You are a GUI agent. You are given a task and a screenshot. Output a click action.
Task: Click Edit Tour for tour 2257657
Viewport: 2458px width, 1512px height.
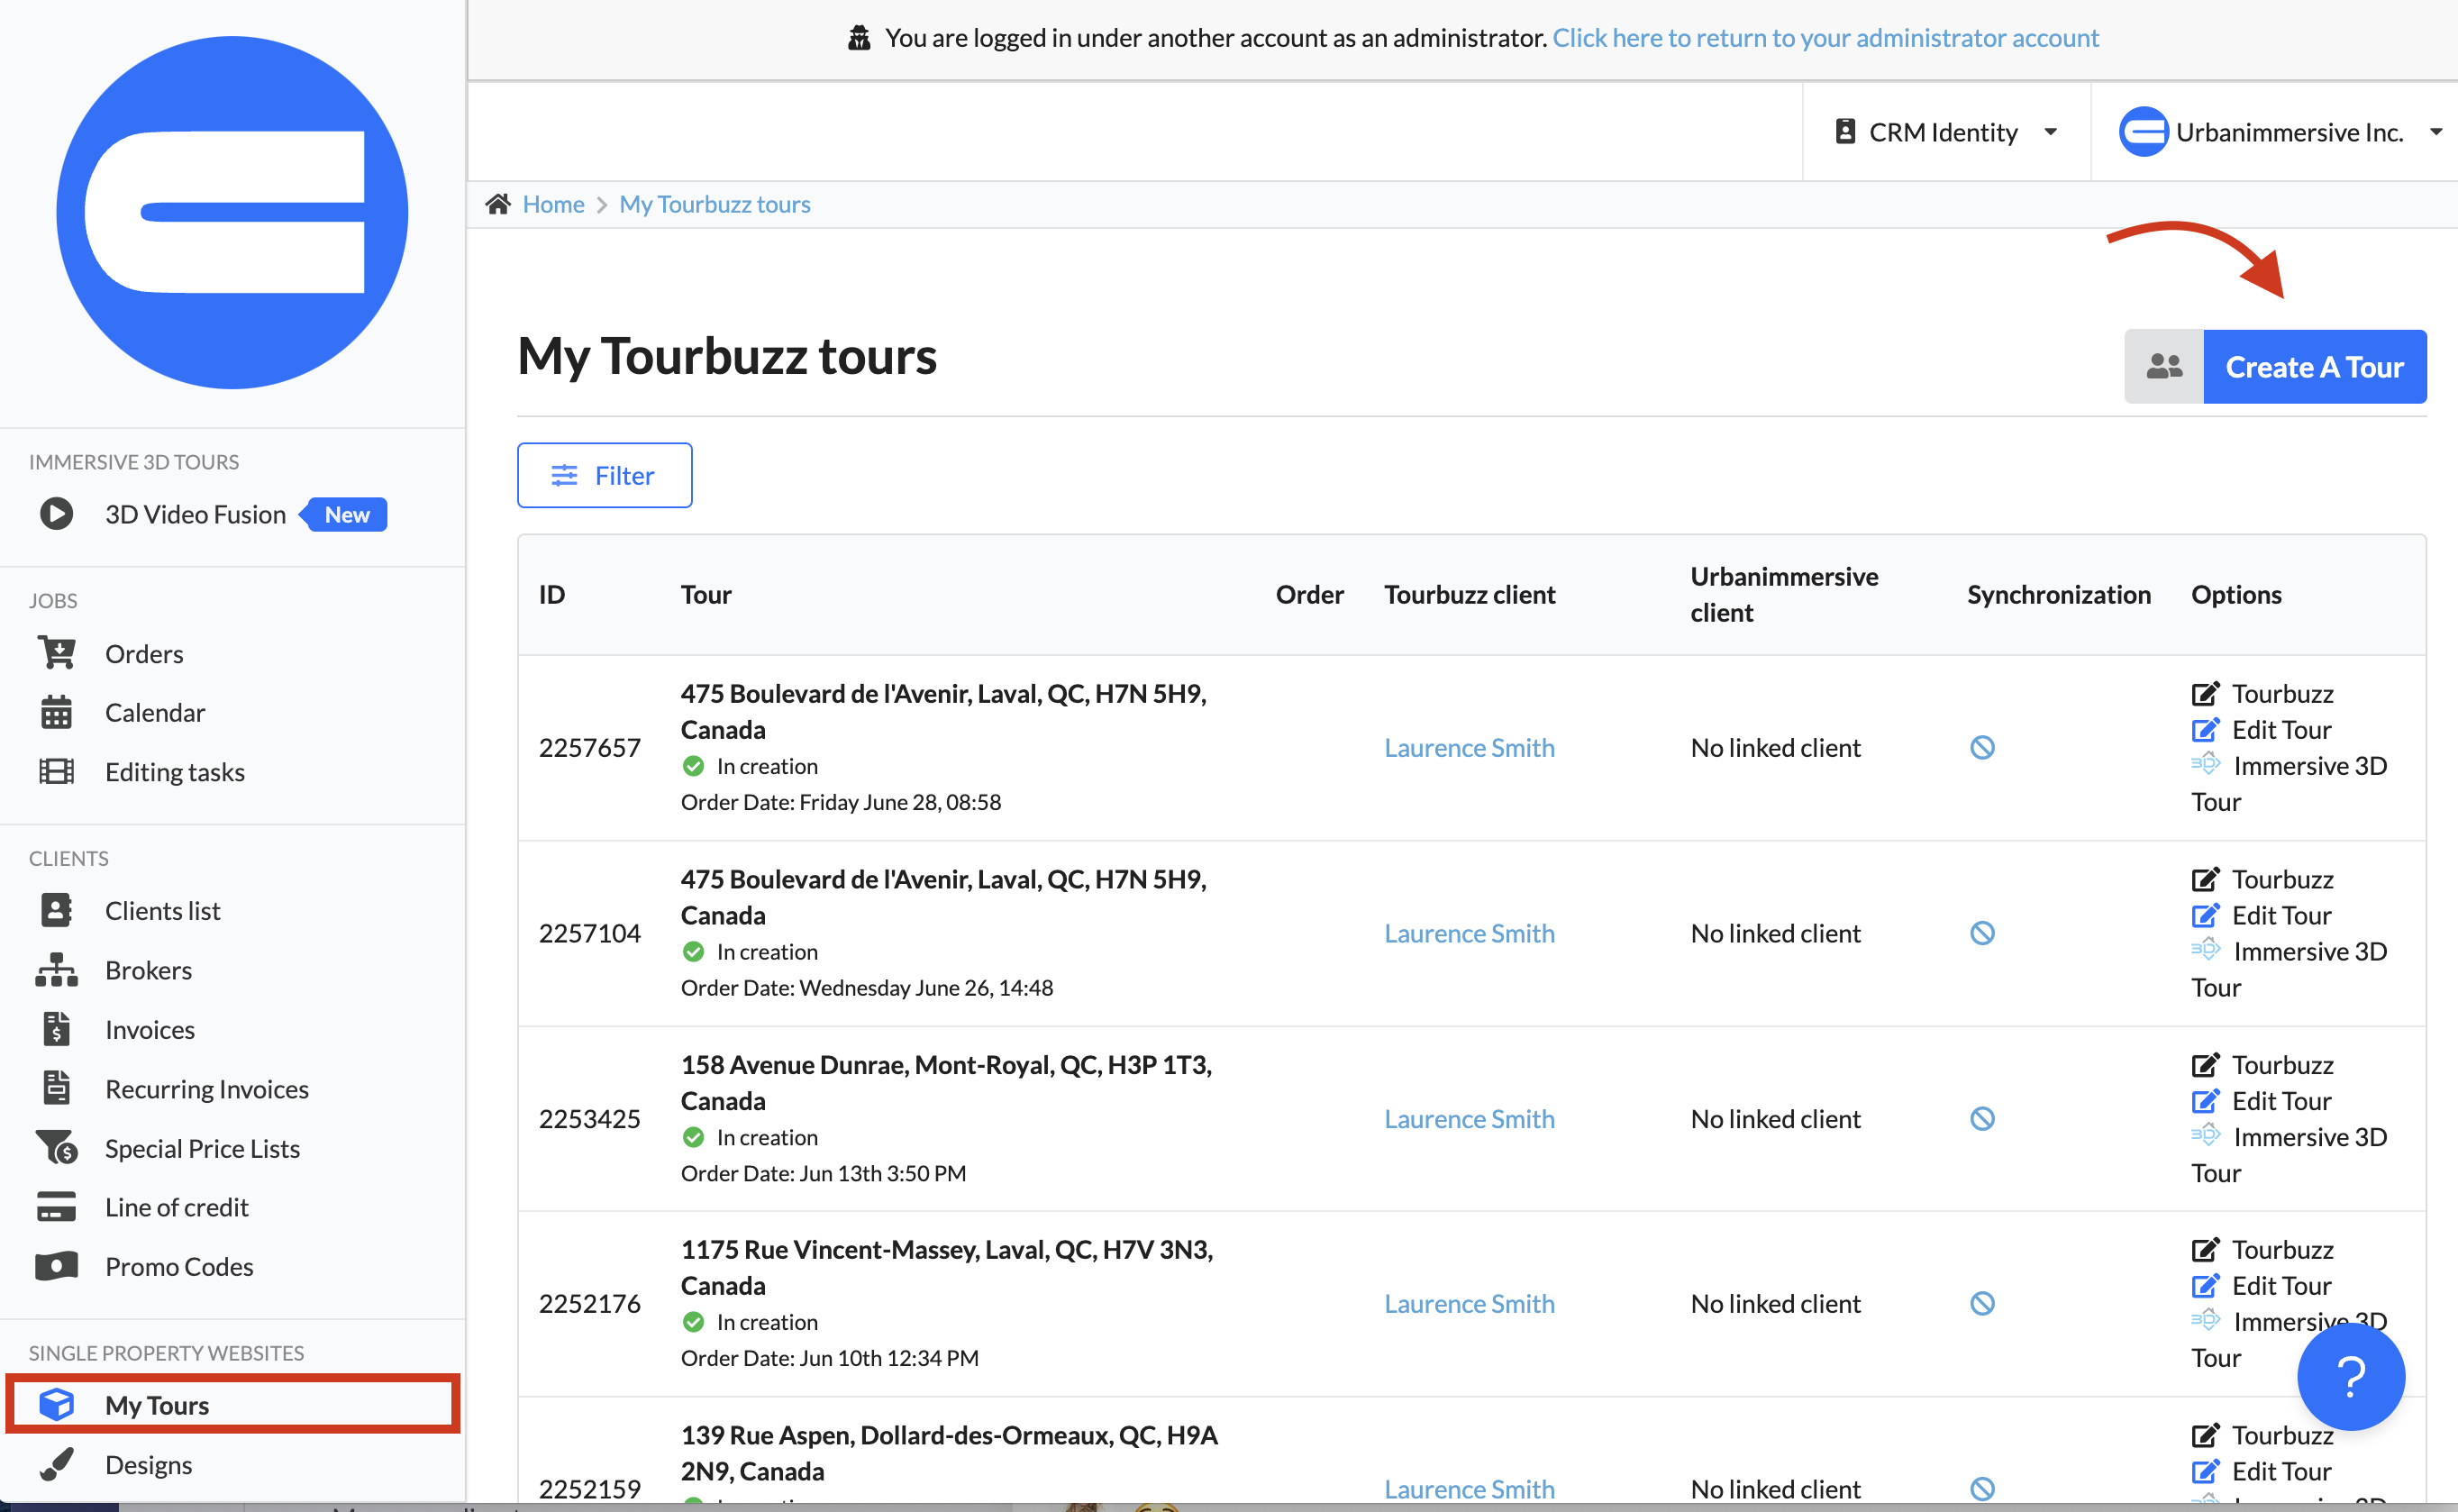(2281, 729)
